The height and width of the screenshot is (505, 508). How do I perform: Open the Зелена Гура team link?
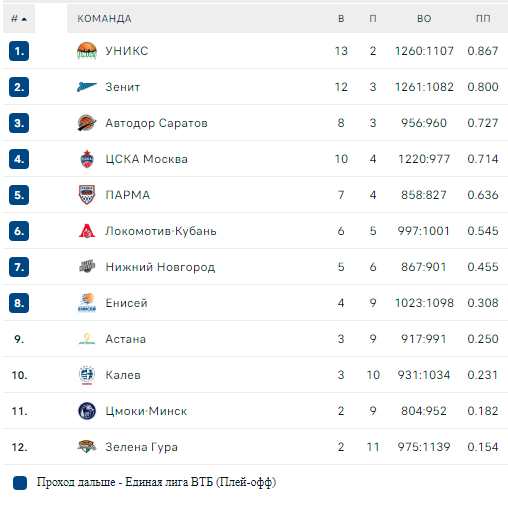[141, 447]
